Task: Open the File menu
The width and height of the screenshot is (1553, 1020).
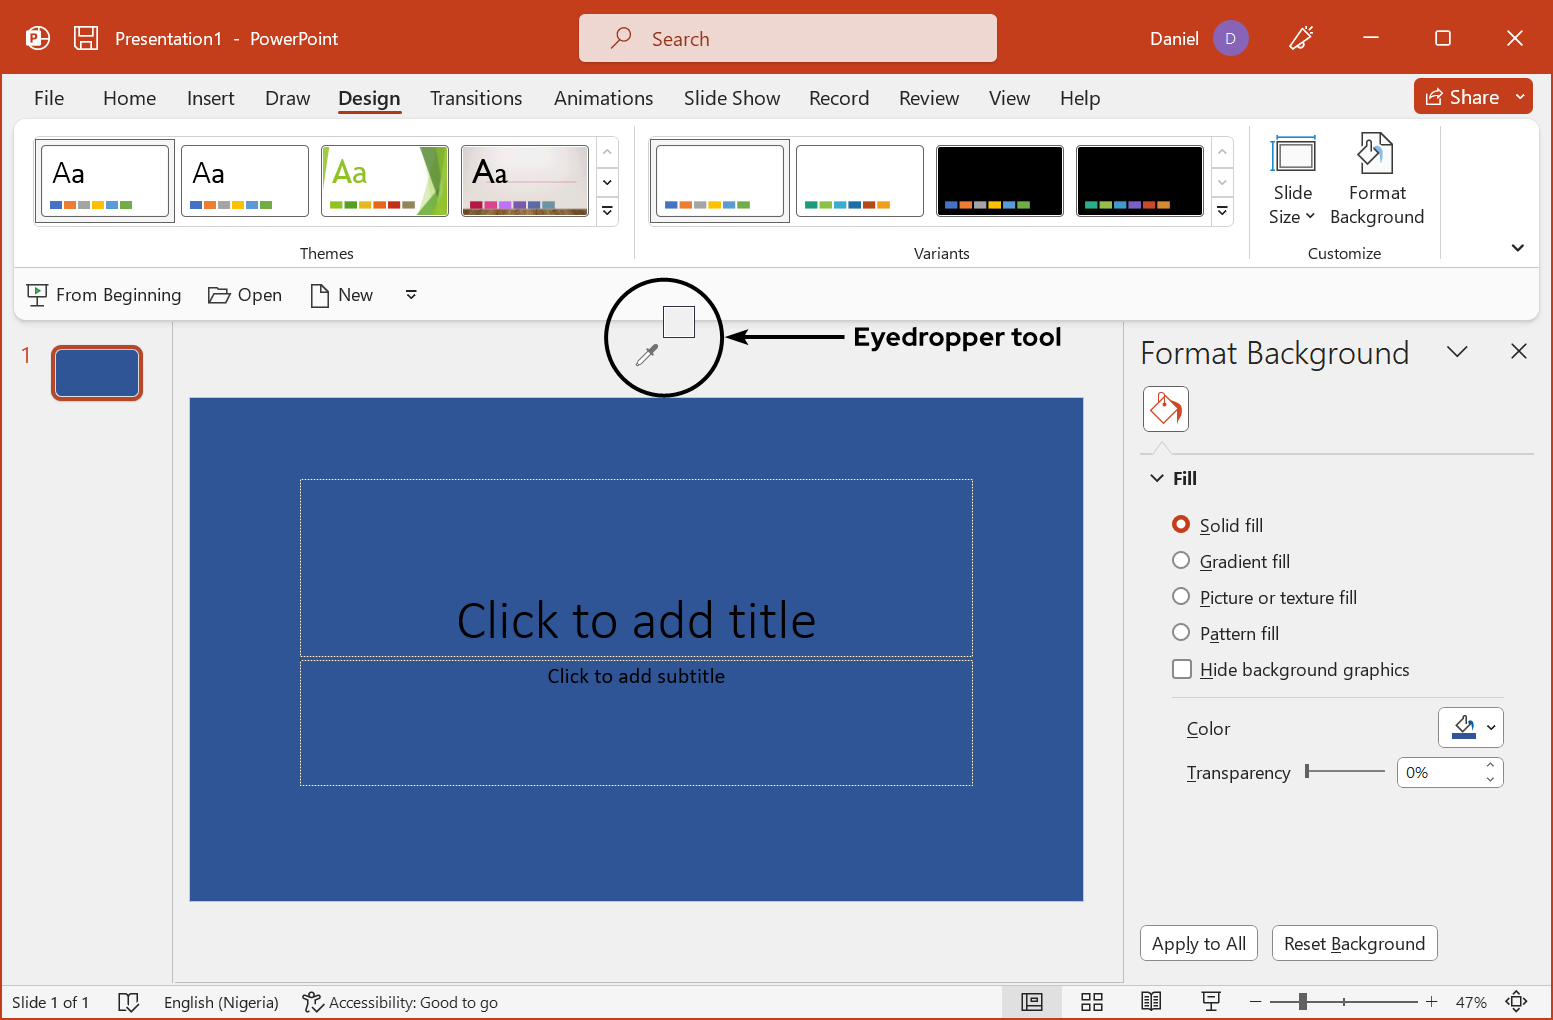Action: tap(49, 98)
